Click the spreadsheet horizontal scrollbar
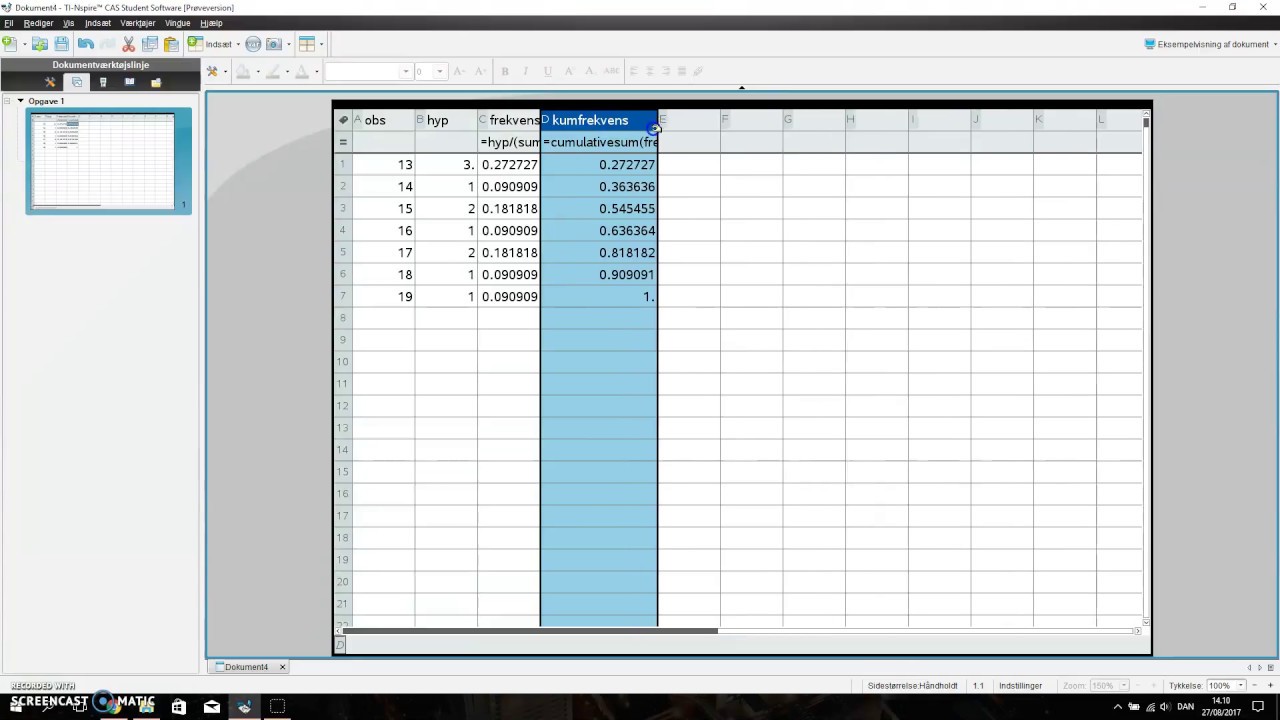The image size is (1280, 720). tap(530, 631)
